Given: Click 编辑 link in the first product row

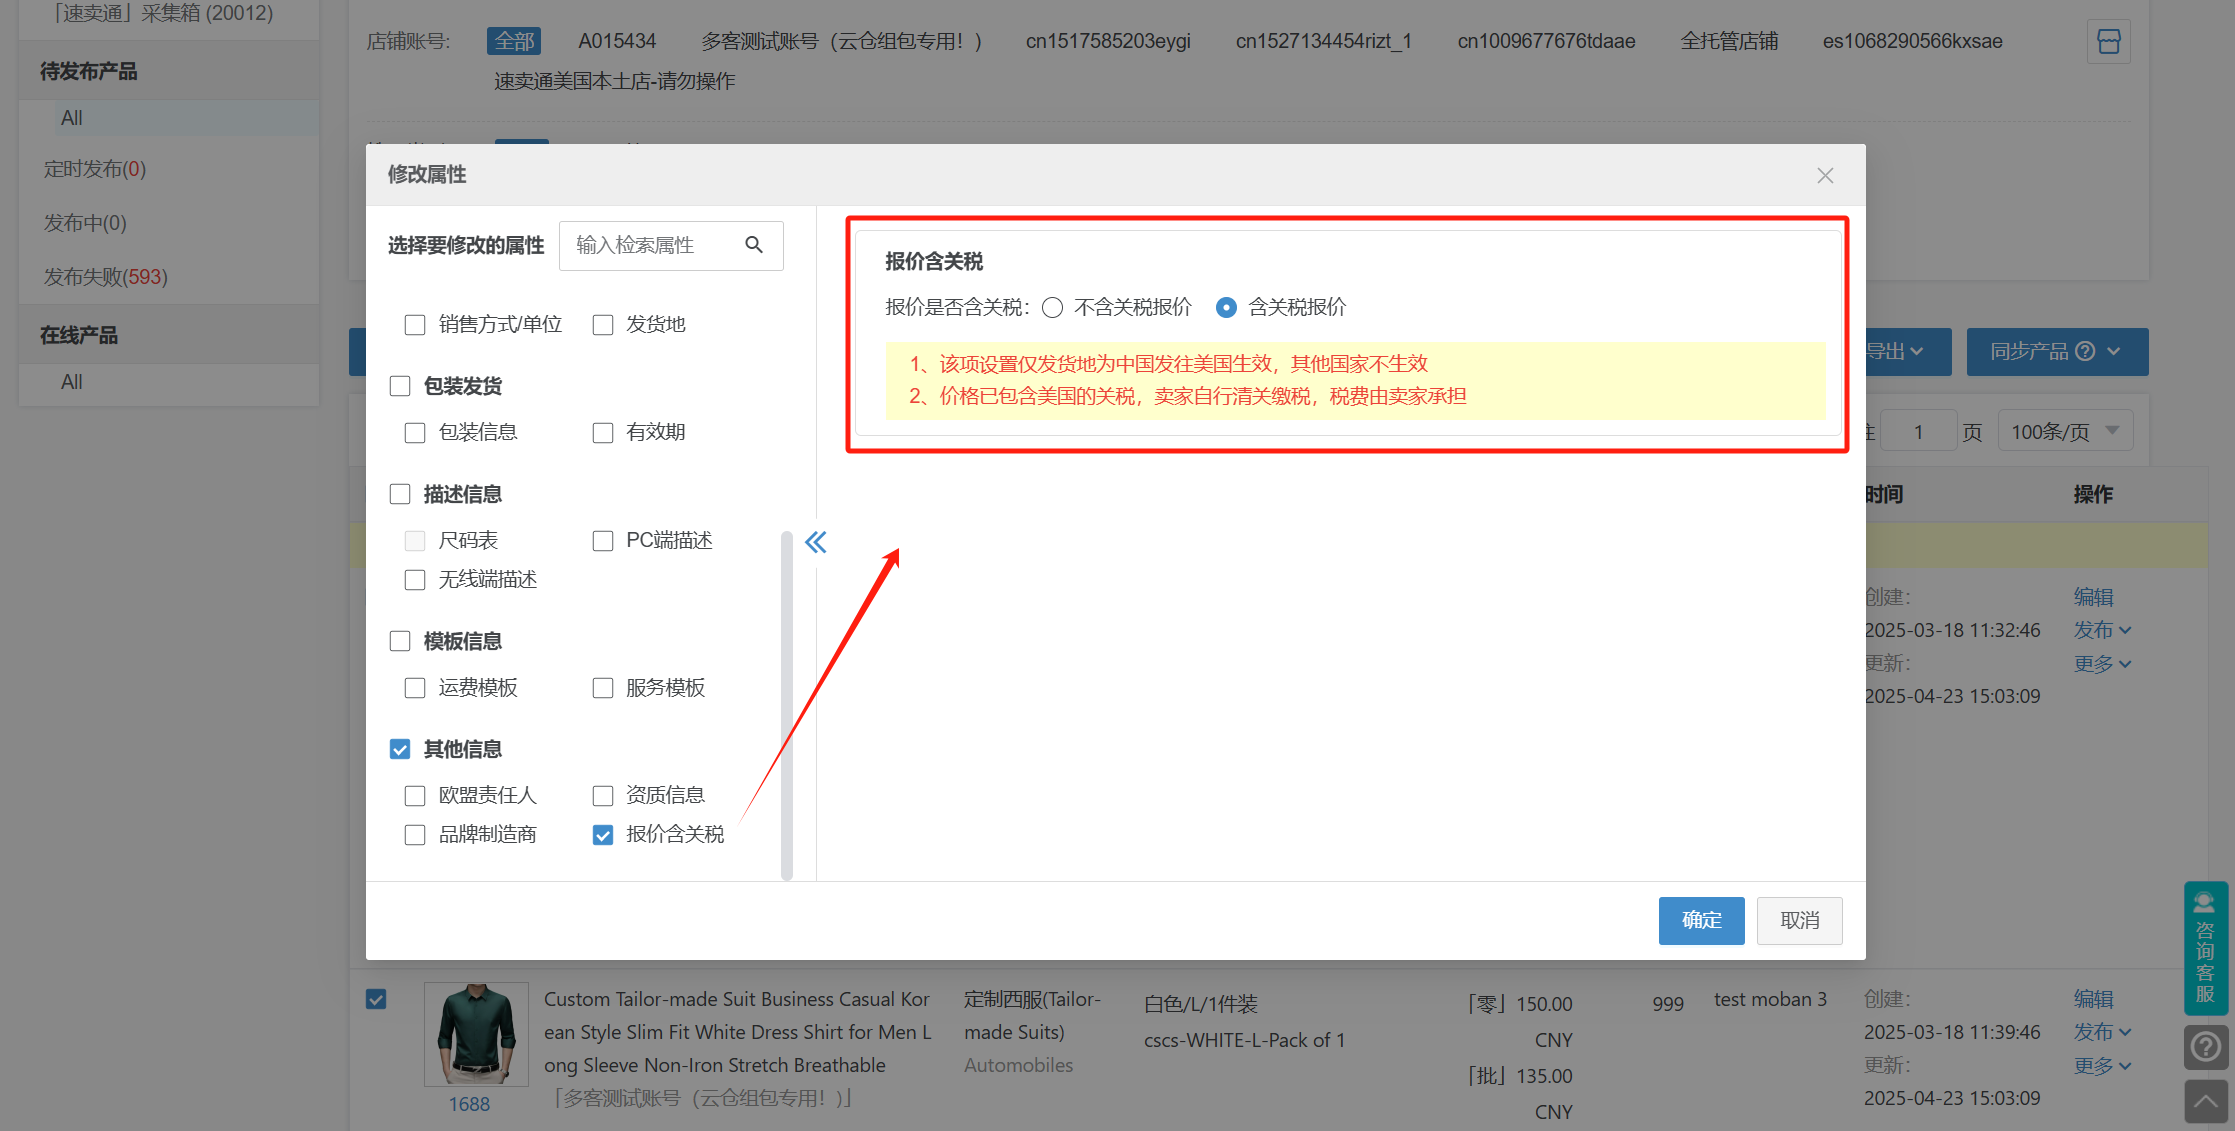Looking at the screenshot, I should pos(2093,597).
